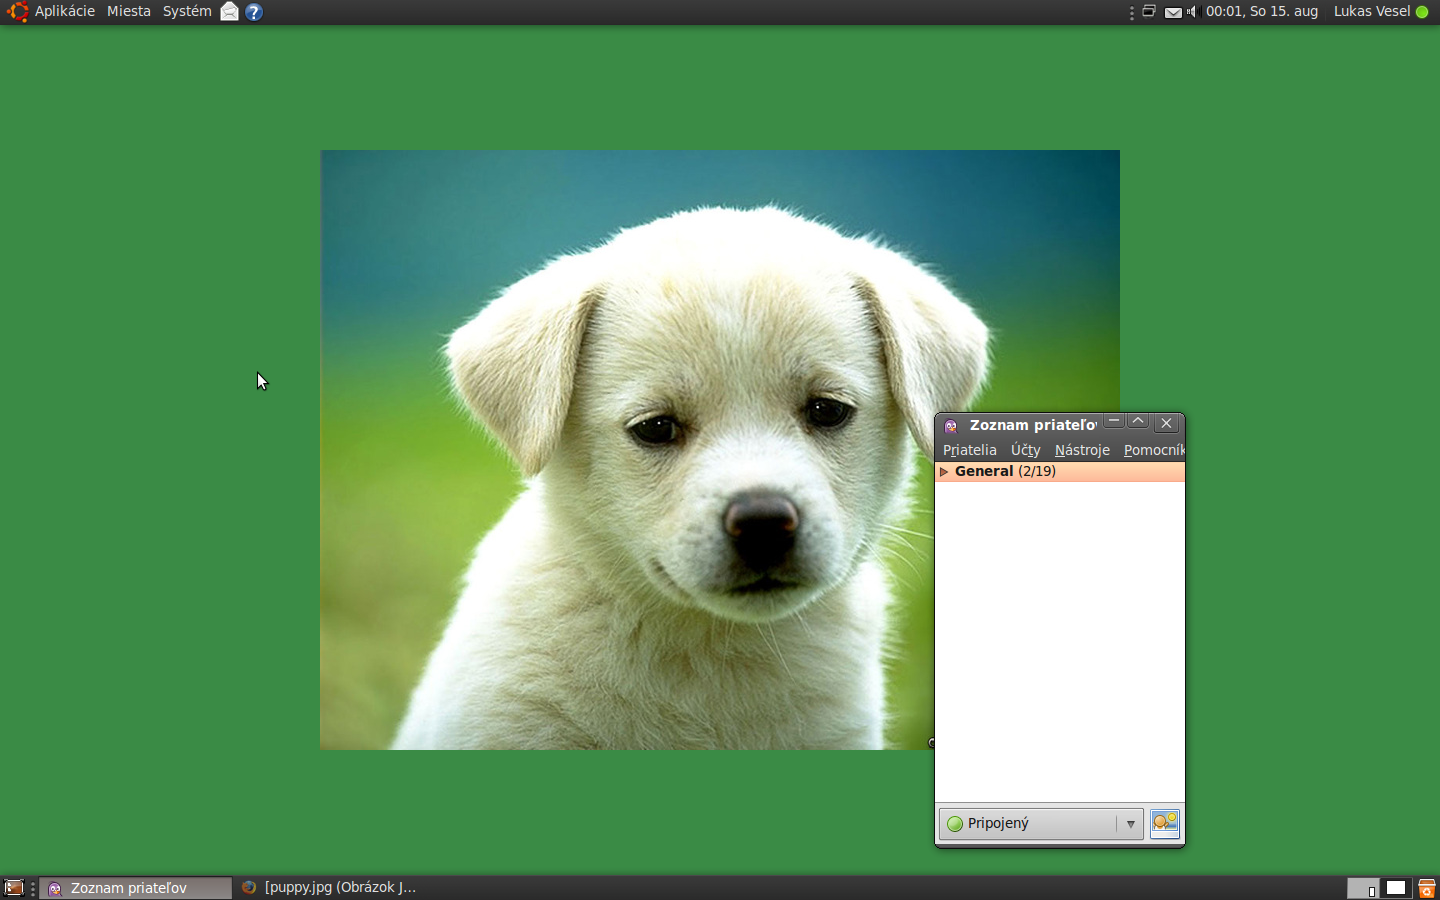
Task: Open the Pomocník menu in buddy list
Action: [x=1153, y=450]
